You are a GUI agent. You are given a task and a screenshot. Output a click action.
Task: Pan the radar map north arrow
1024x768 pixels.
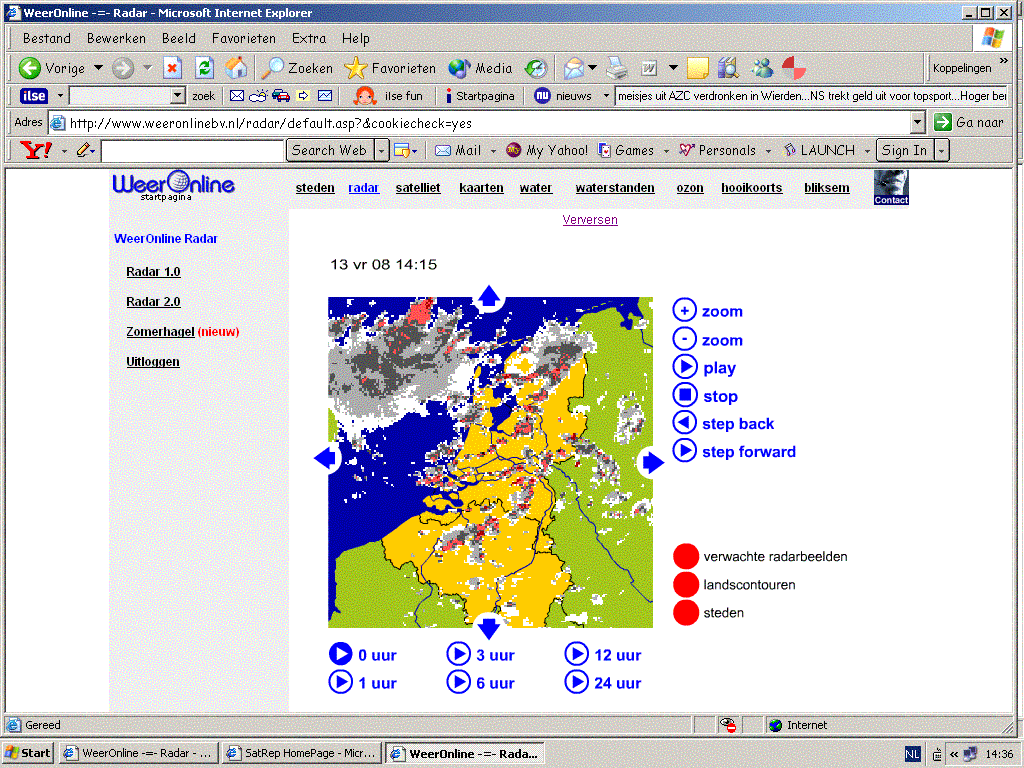tap(489, 297)
